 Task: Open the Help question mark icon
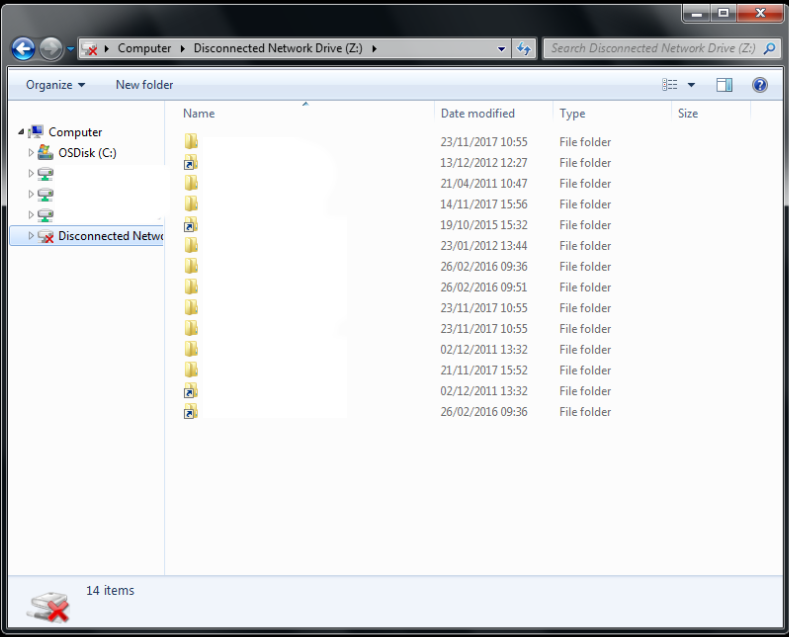click(759, 85)
